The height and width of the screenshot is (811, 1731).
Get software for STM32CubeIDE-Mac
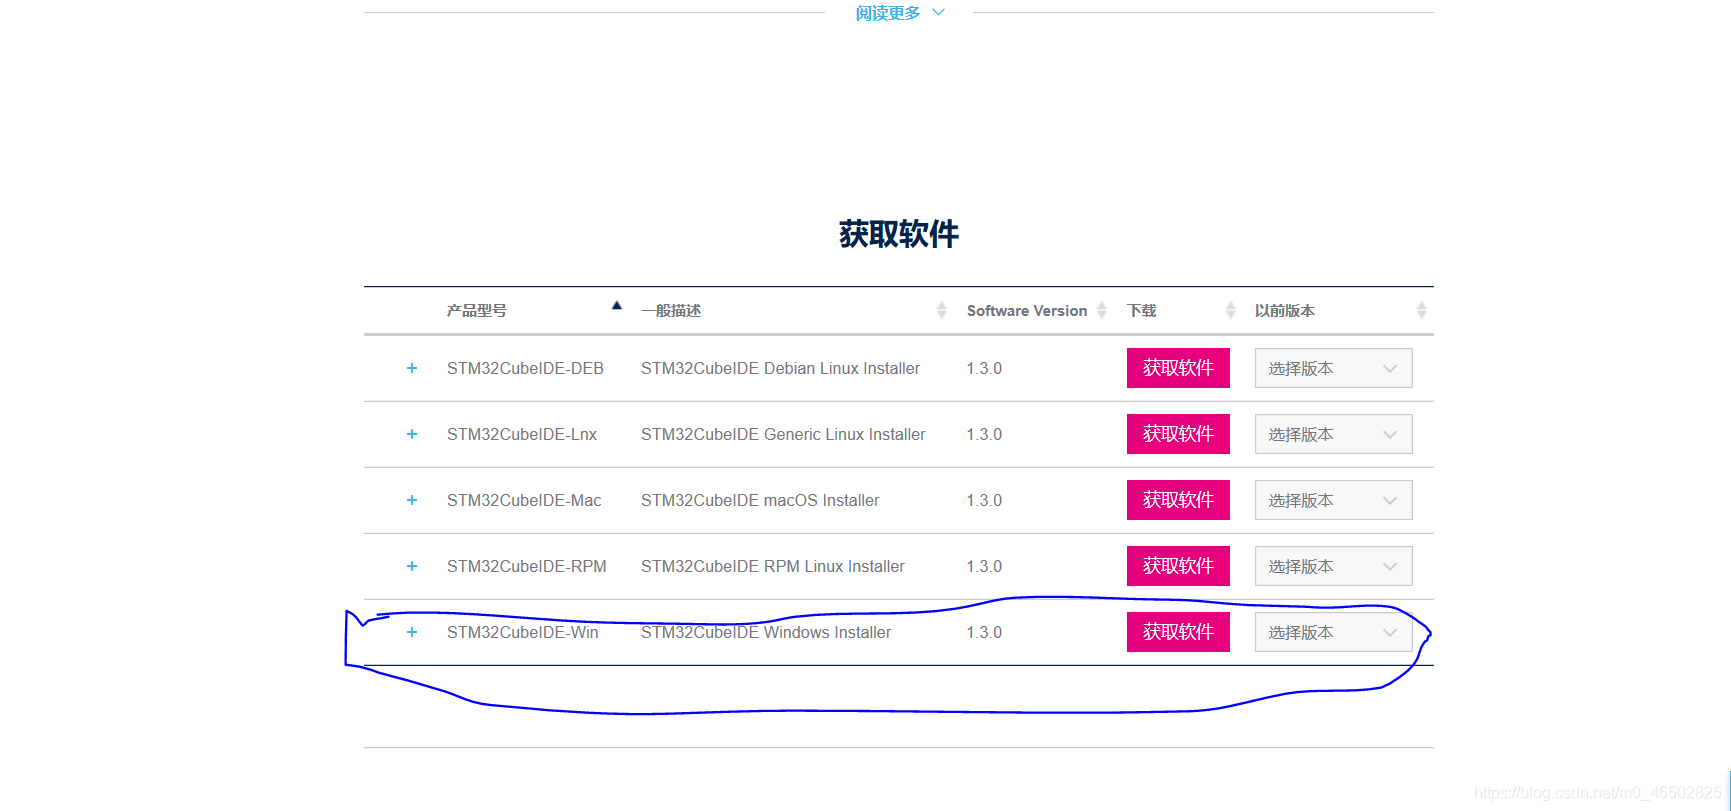pos(1178,500)
